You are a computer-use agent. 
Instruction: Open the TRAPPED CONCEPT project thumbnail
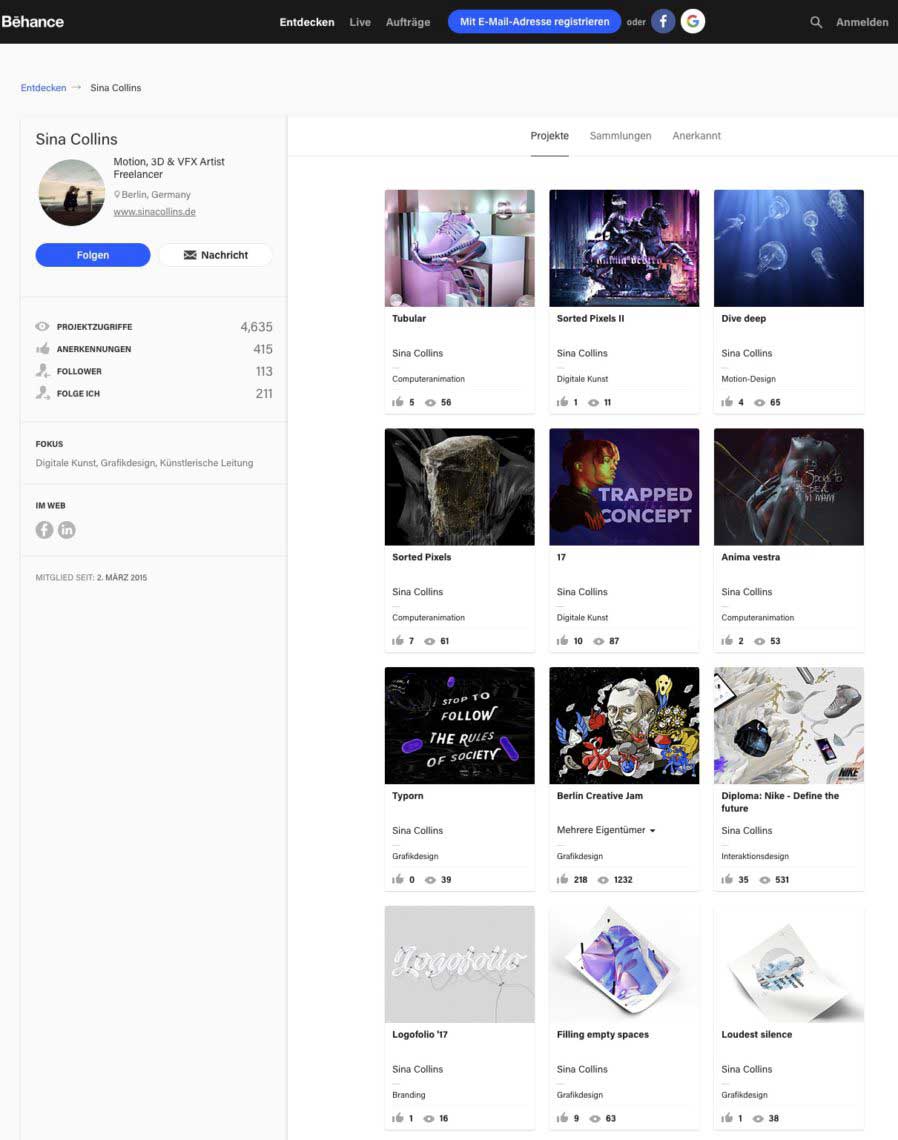624,486
